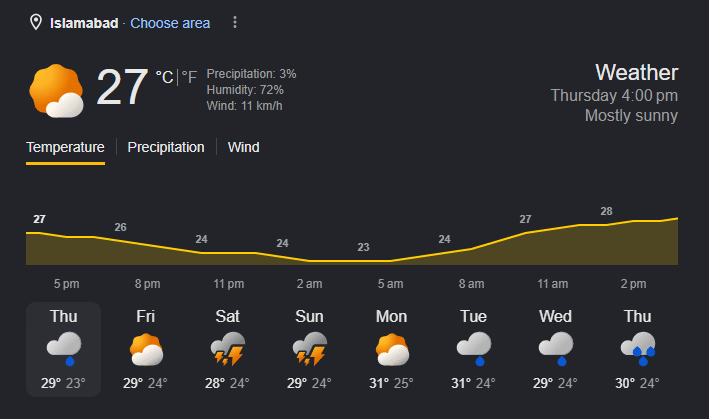Switch temperature unit to °F

click(x=189, y=77)
